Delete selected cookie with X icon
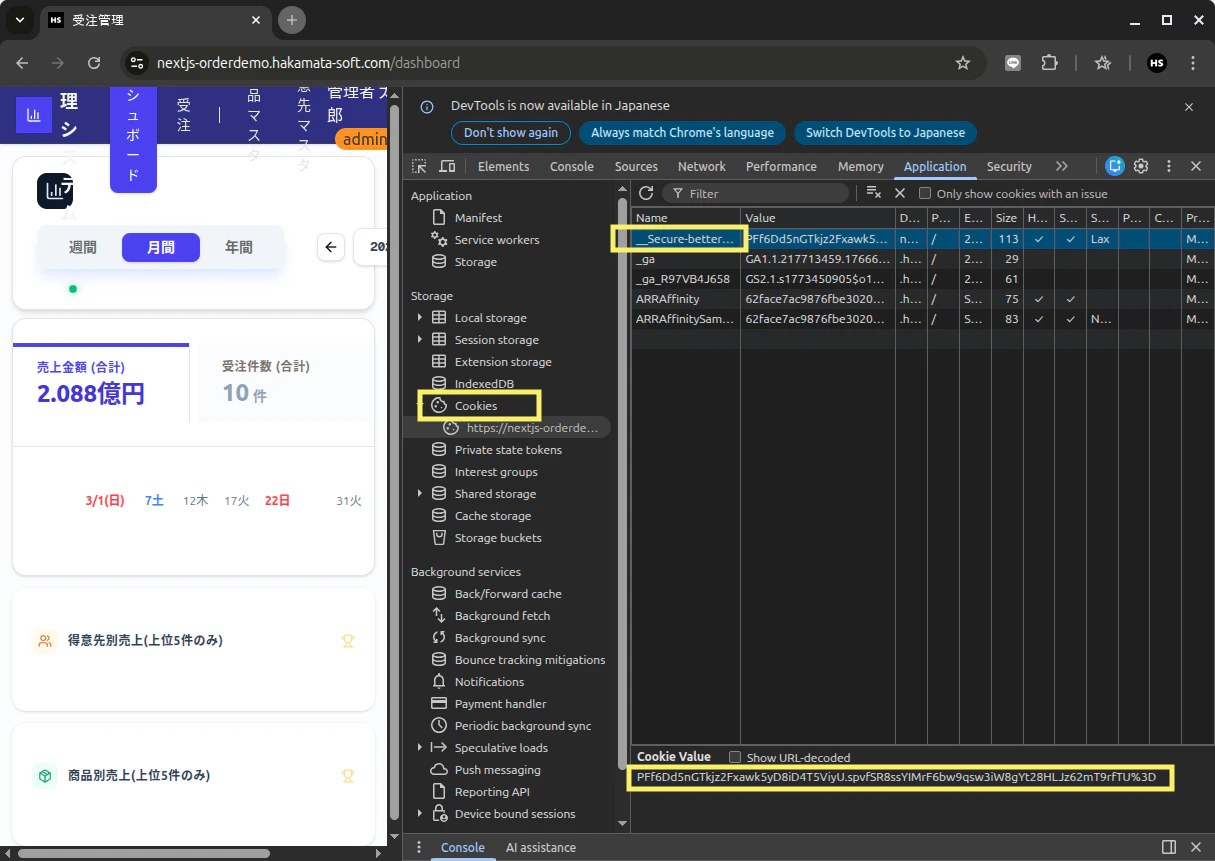 900,193
